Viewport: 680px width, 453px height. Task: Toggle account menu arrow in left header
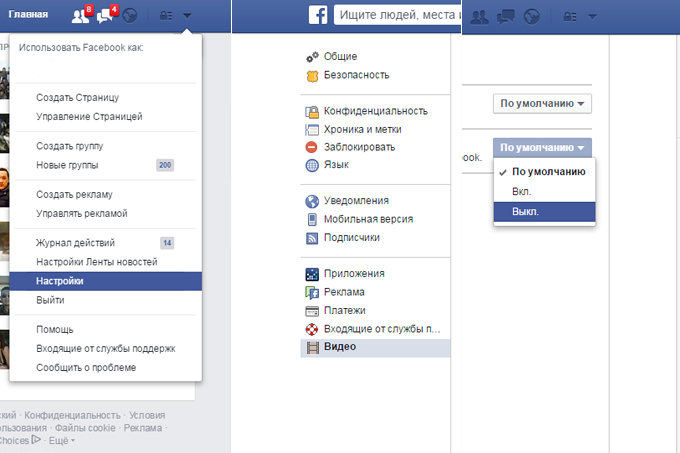187,16
